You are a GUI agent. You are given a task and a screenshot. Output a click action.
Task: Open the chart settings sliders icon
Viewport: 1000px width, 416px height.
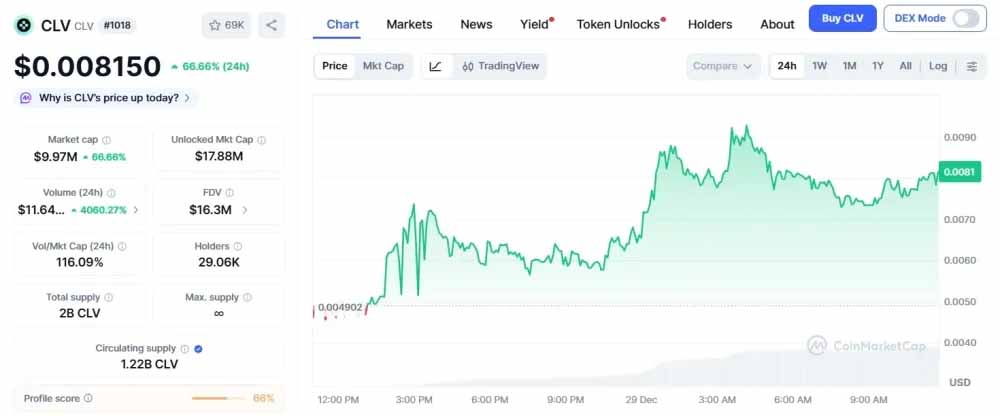972,66
